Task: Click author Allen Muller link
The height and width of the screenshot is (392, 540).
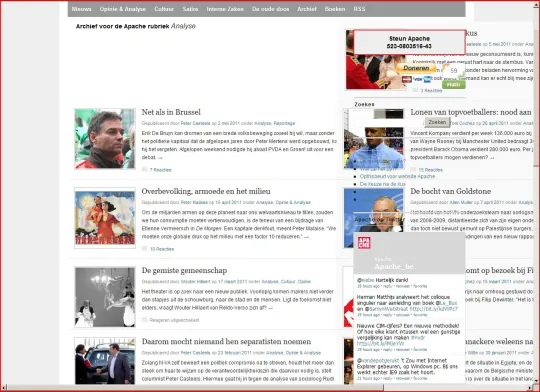Action: coord(461,203)
